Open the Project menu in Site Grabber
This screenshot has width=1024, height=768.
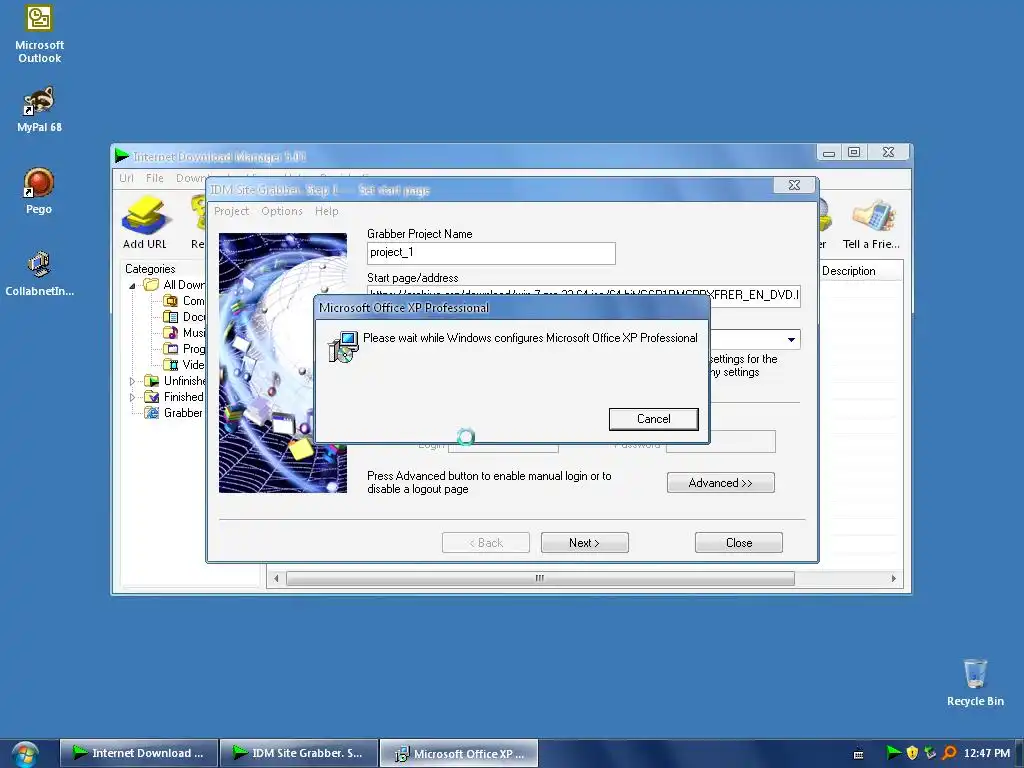(231, 211)
